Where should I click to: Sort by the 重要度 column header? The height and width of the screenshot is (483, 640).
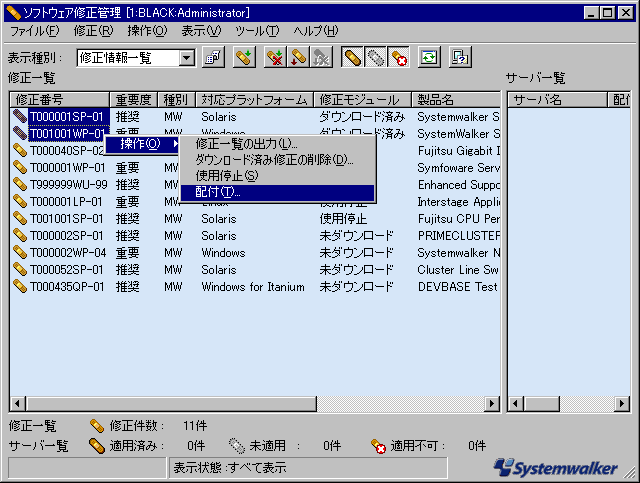coord(133,99)
